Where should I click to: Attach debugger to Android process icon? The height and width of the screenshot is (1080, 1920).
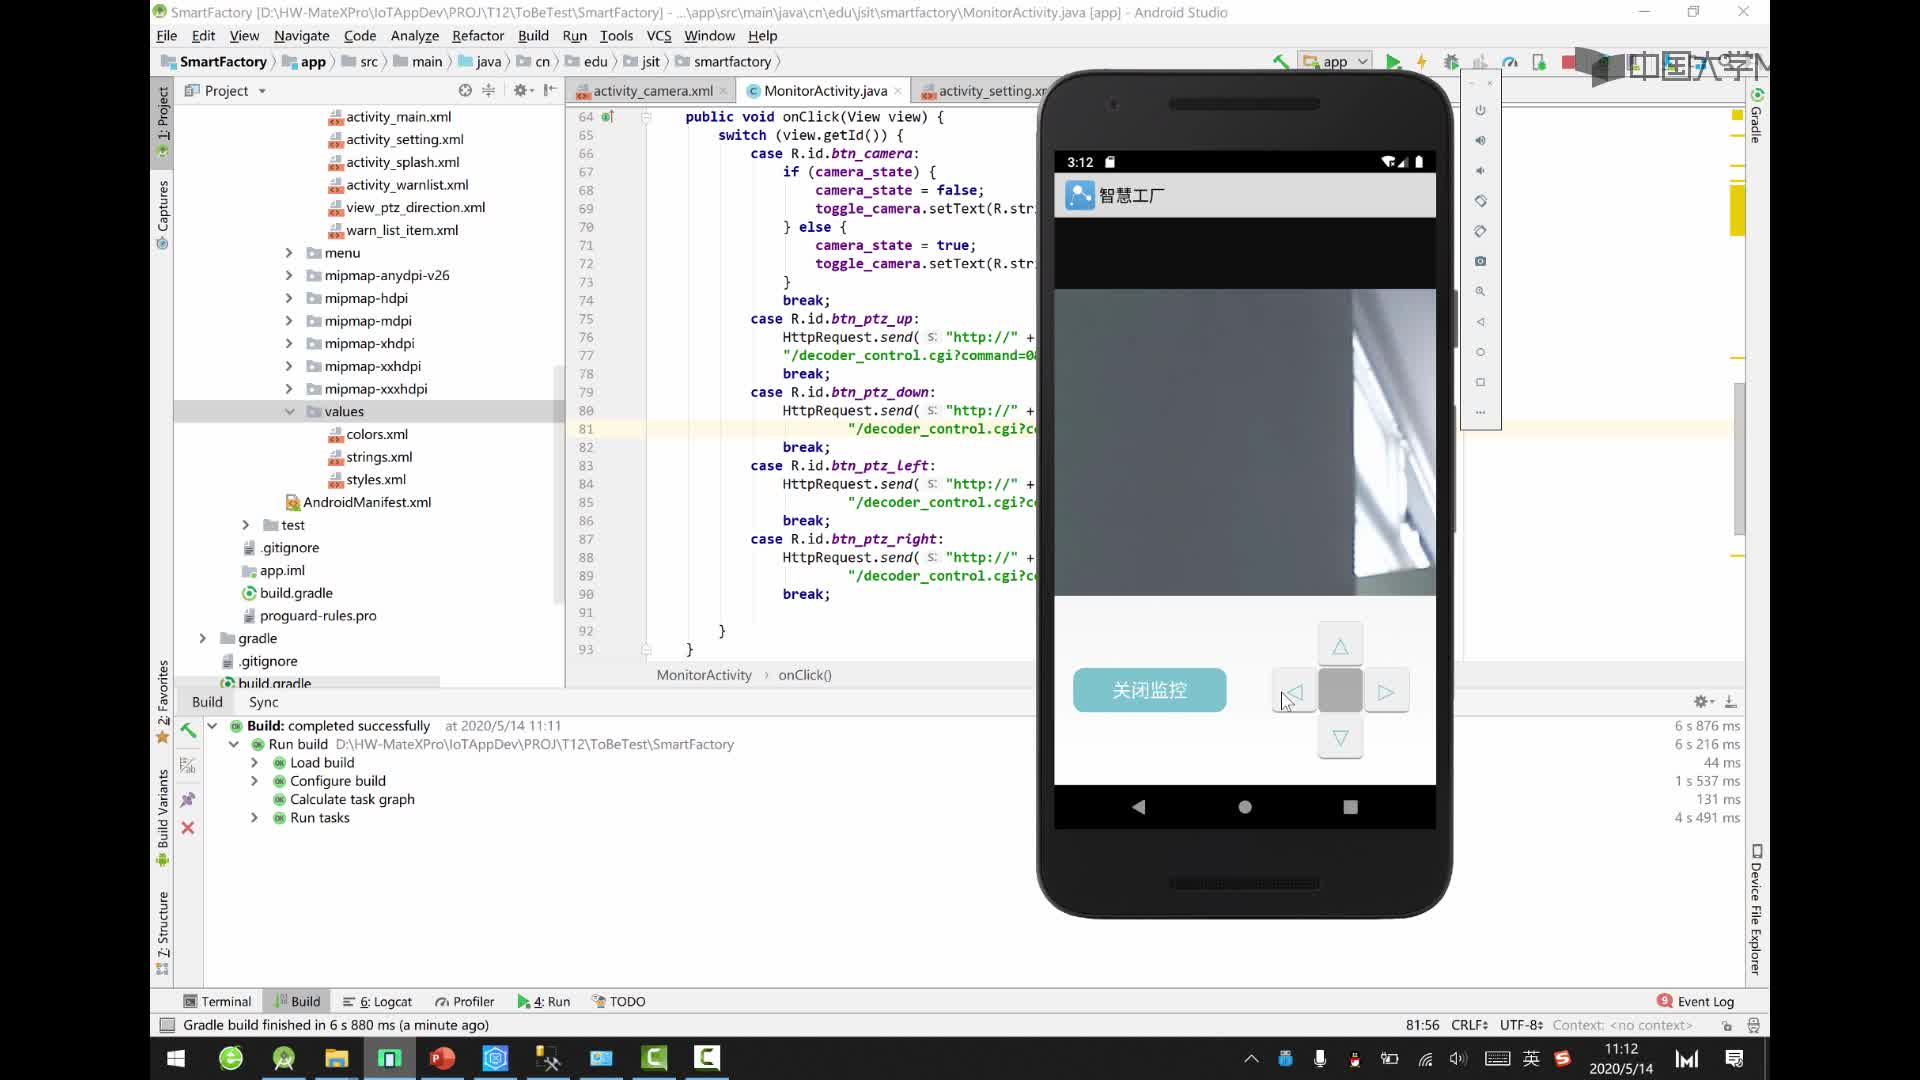click(1539, 62)
